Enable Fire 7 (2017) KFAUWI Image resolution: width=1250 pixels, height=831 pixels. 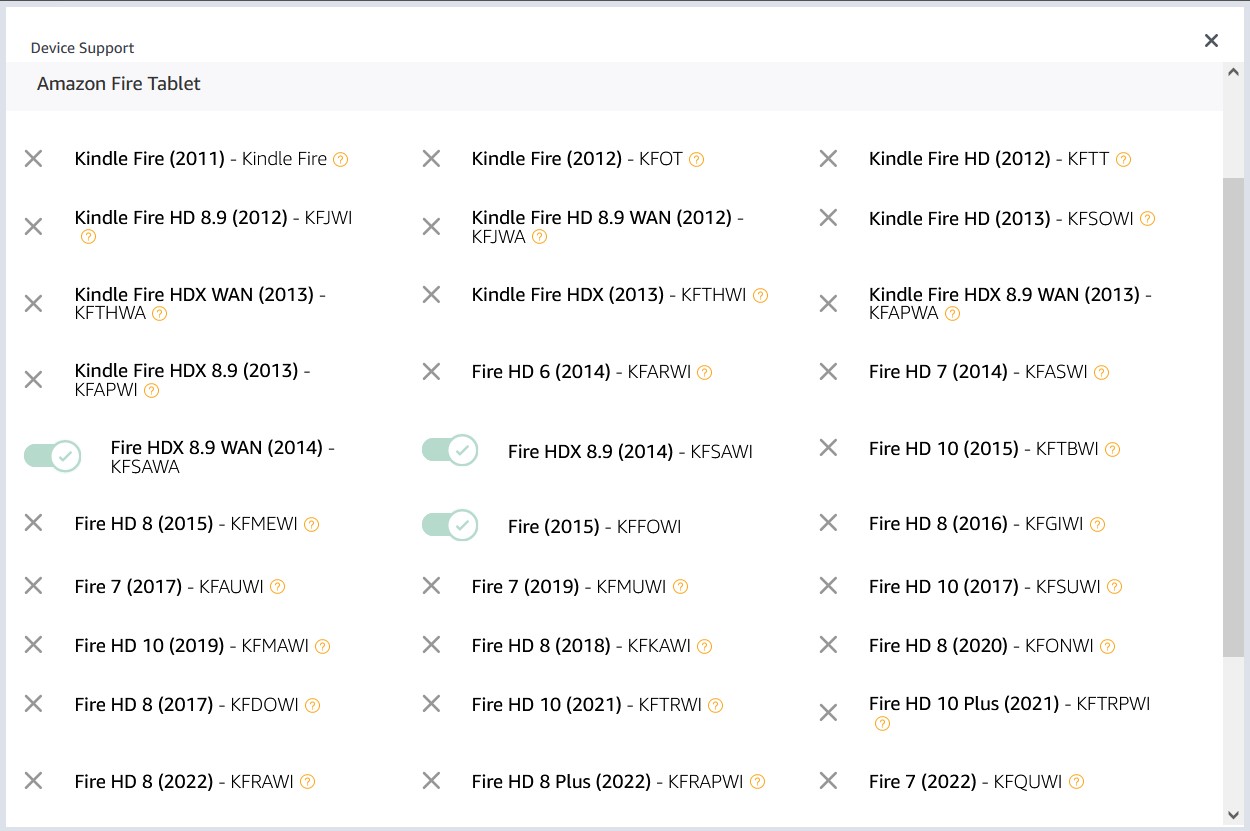[33, 585]
